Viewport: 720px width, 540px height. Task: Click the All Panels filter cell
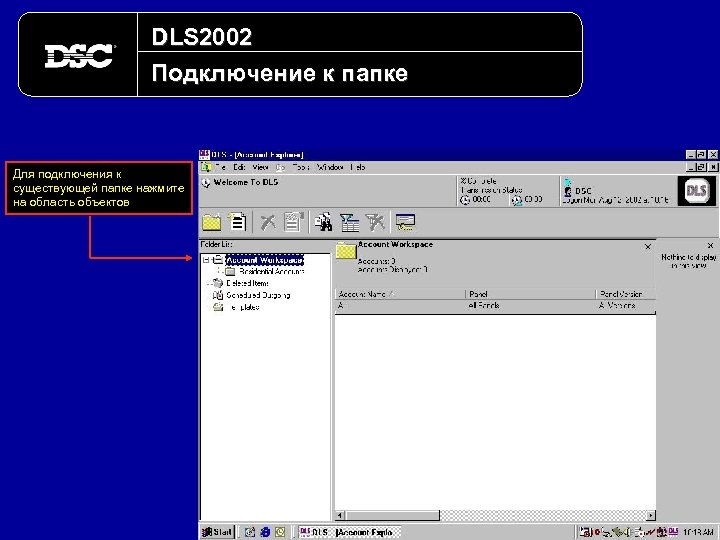click(x=530, y=305)
